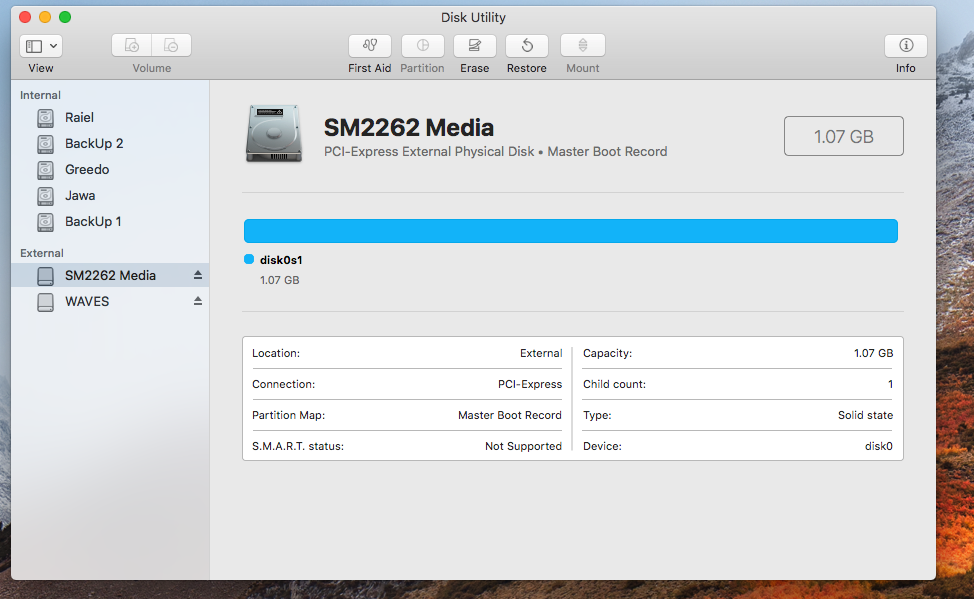974x599 pixels.
Task: Click the Remove Volume minus icon
Action: [171, 45]
